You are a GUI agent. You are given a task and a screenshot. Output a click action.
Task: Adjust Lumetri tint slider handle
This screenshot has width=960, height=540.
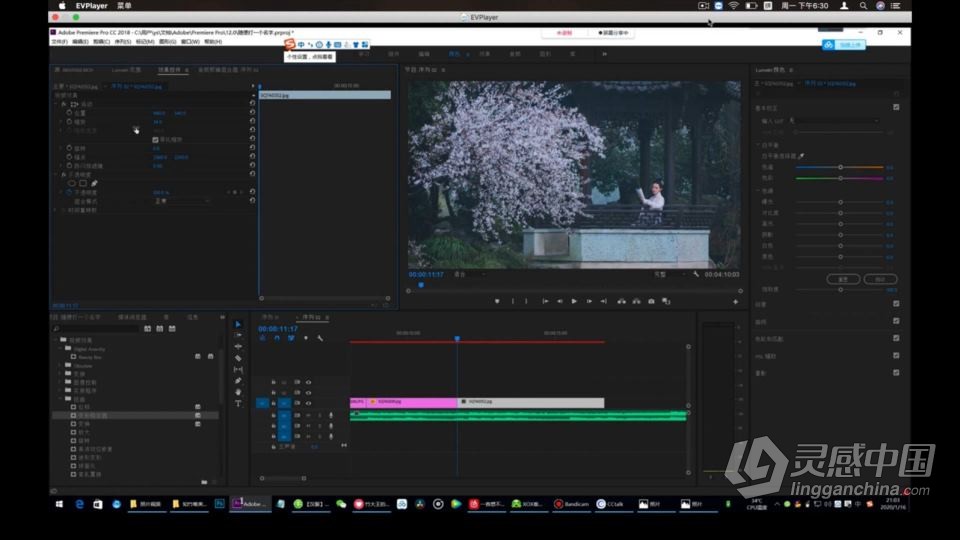(x=841, y=178)
